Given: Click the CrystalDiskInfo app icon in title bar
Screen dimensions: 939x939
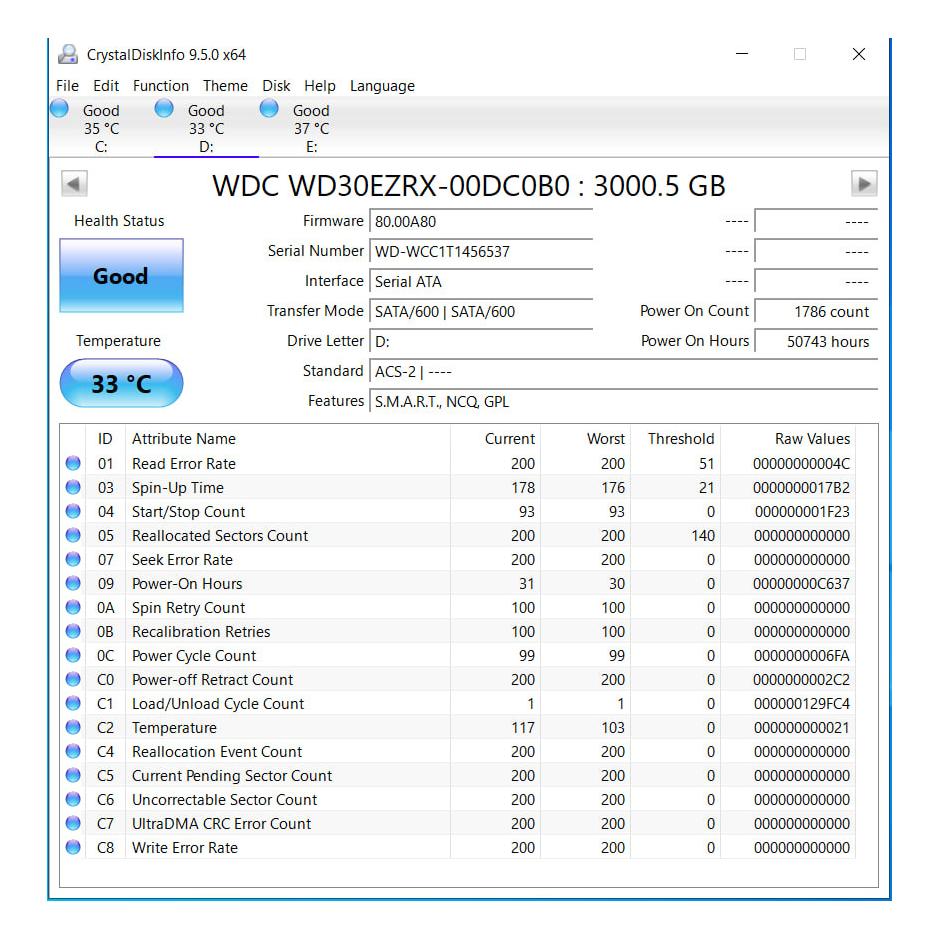Looking at the screenshot, I should [68, 55].
